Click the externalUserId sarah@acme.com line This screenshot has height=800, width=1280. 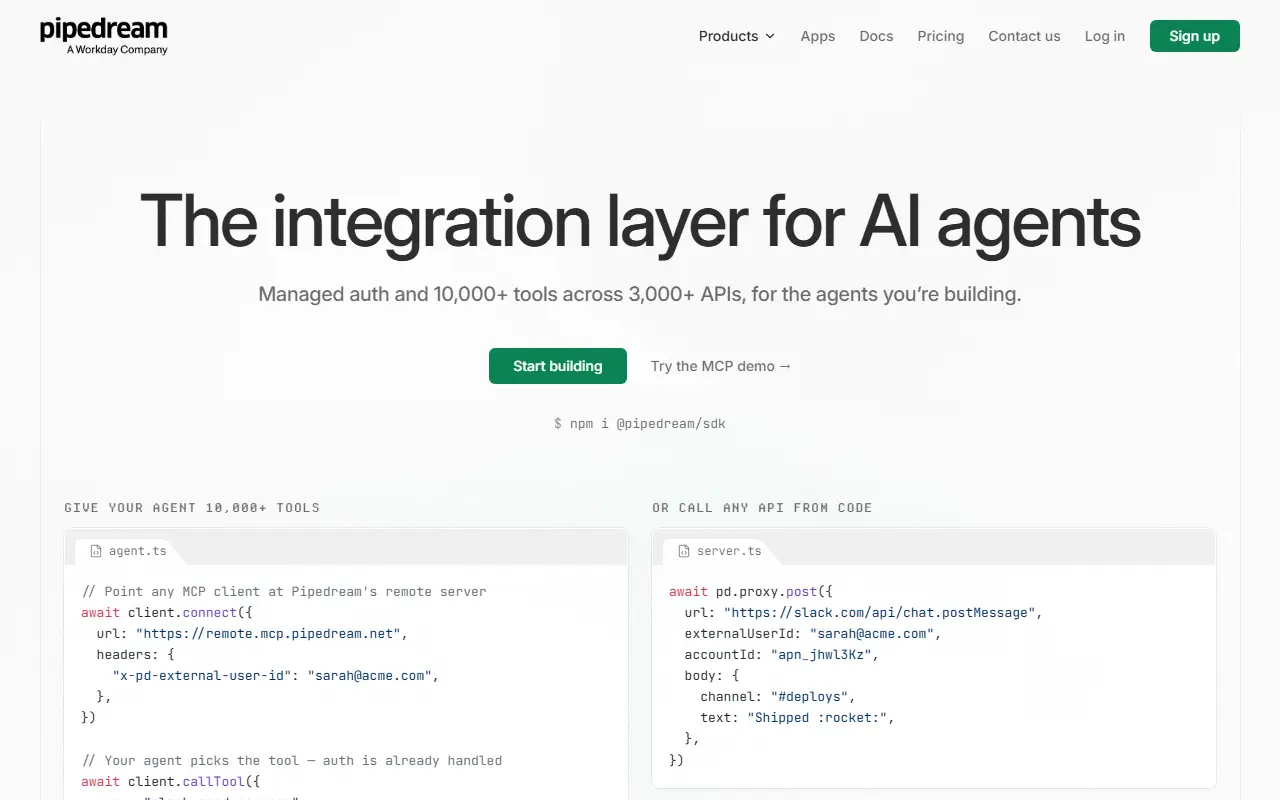coord(813,634)
